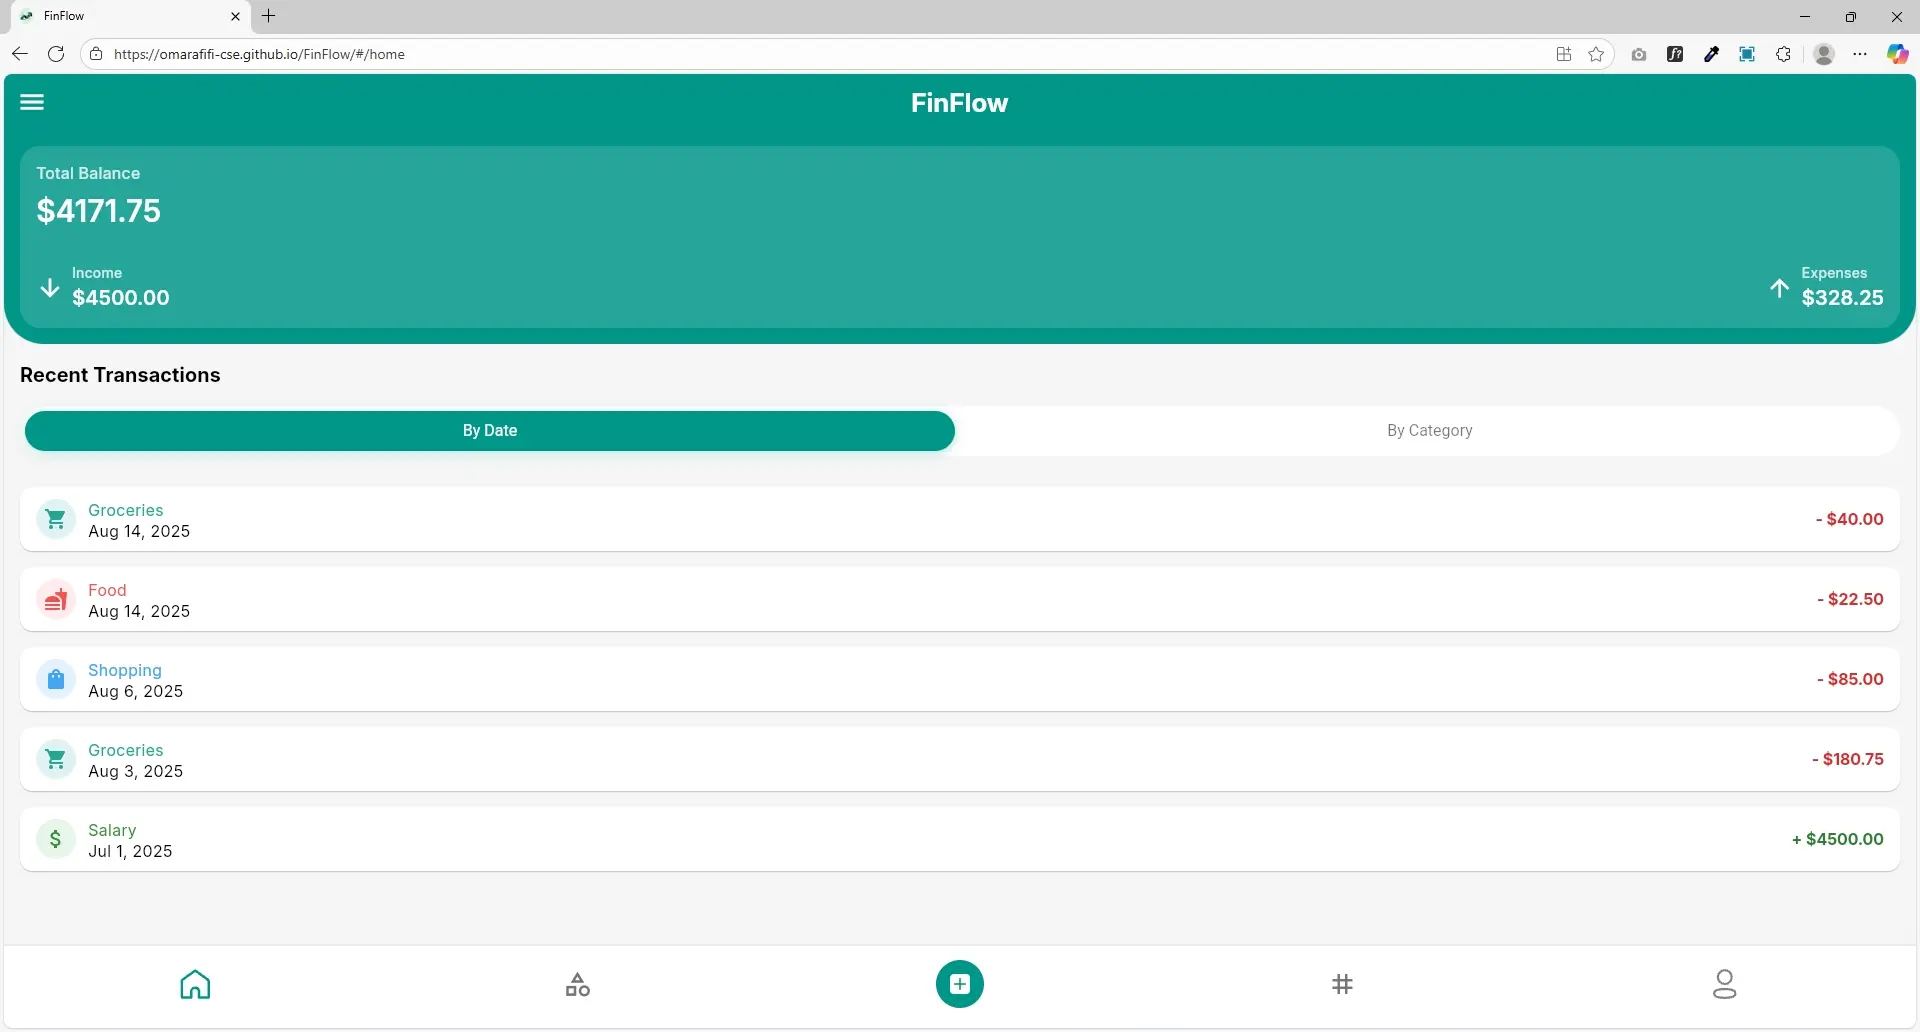This screenshot has height=1032, width=1920.
Task: Open the Salary Jul 1, 2025 transaction
Action: (x=960, y=839)
